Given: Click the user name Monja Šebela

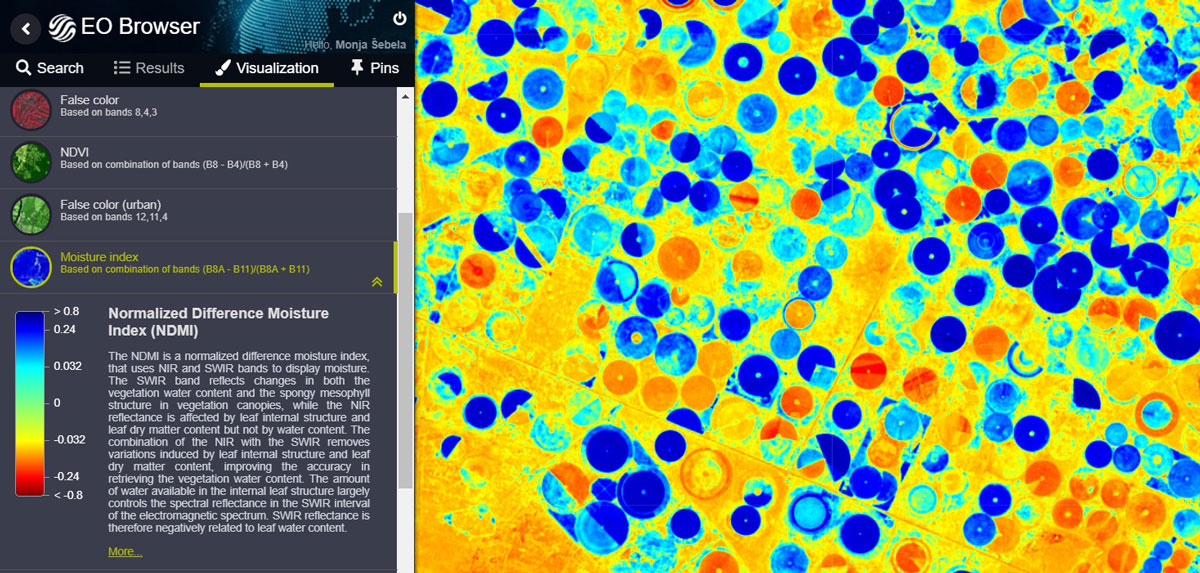Looking at the screenshot, I should pos(369,45).
